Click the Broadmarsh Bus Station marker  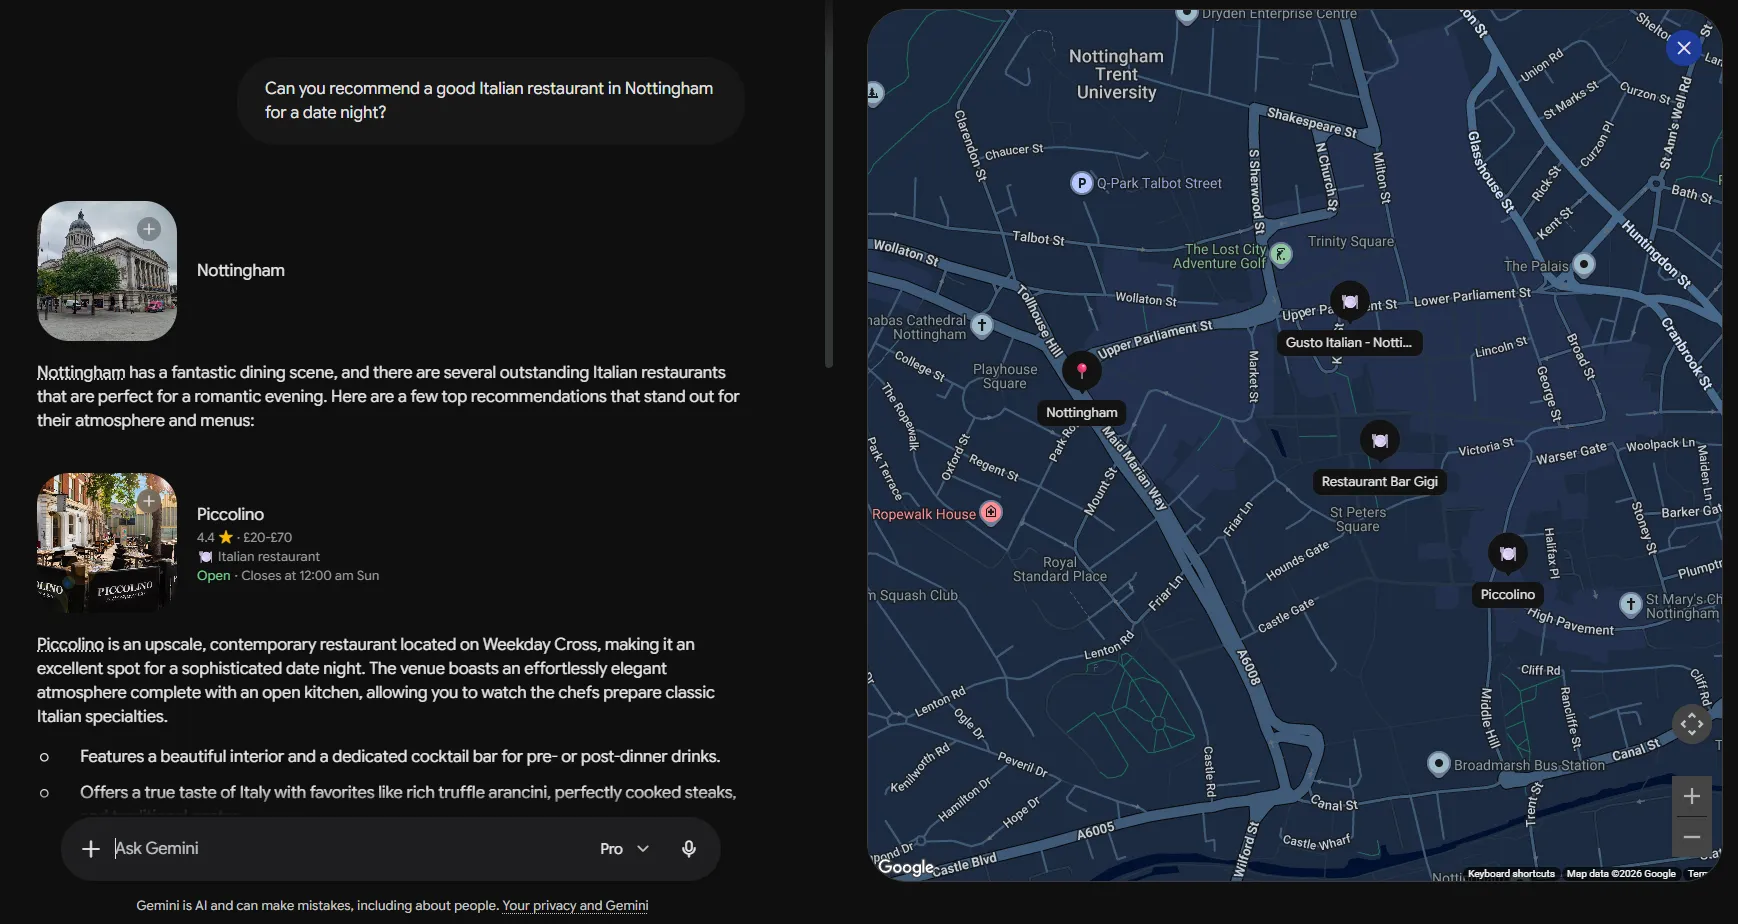click(1438, 764)
